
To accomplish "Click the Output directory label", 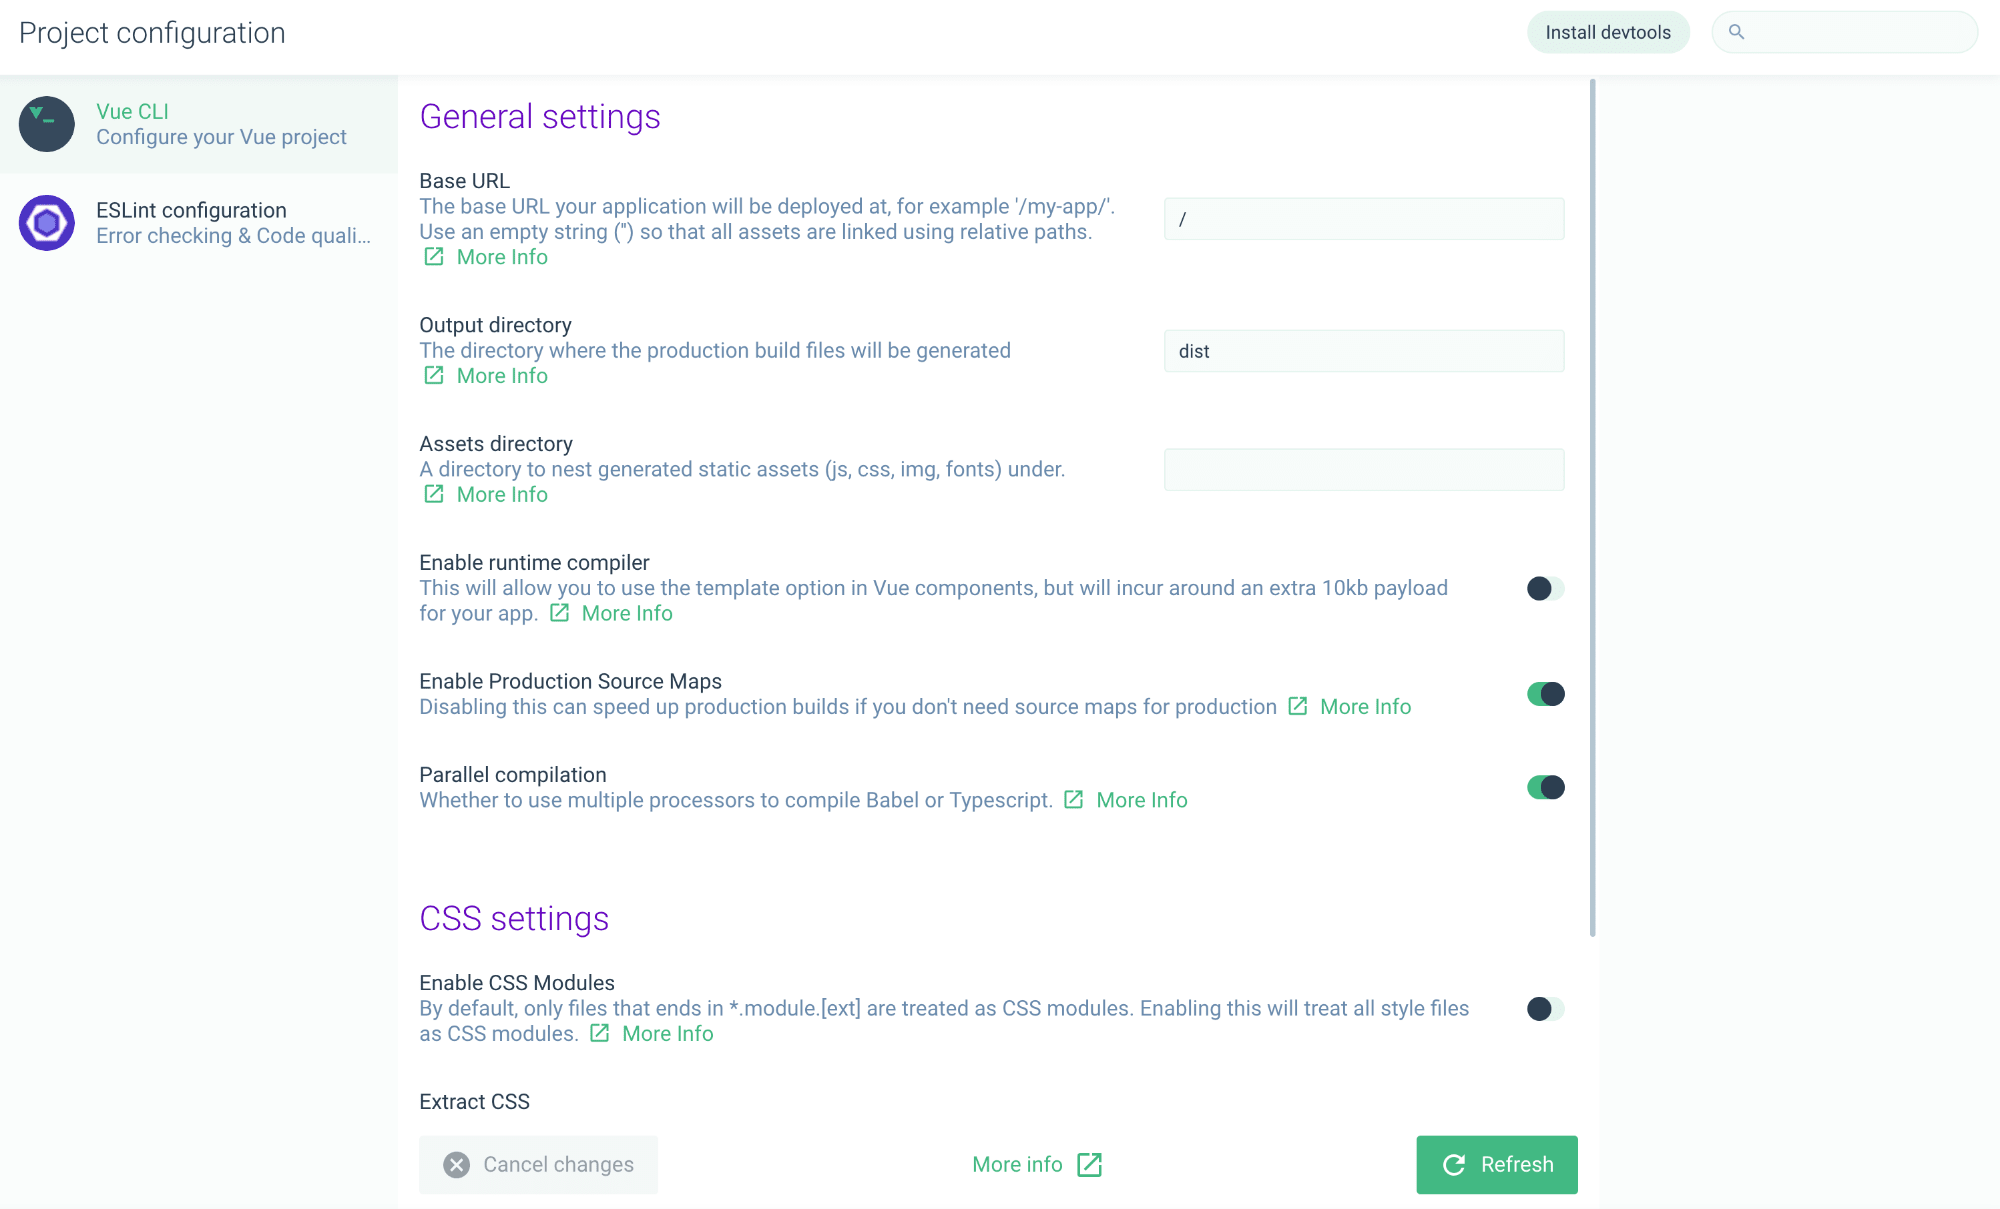I will (495, 325).
